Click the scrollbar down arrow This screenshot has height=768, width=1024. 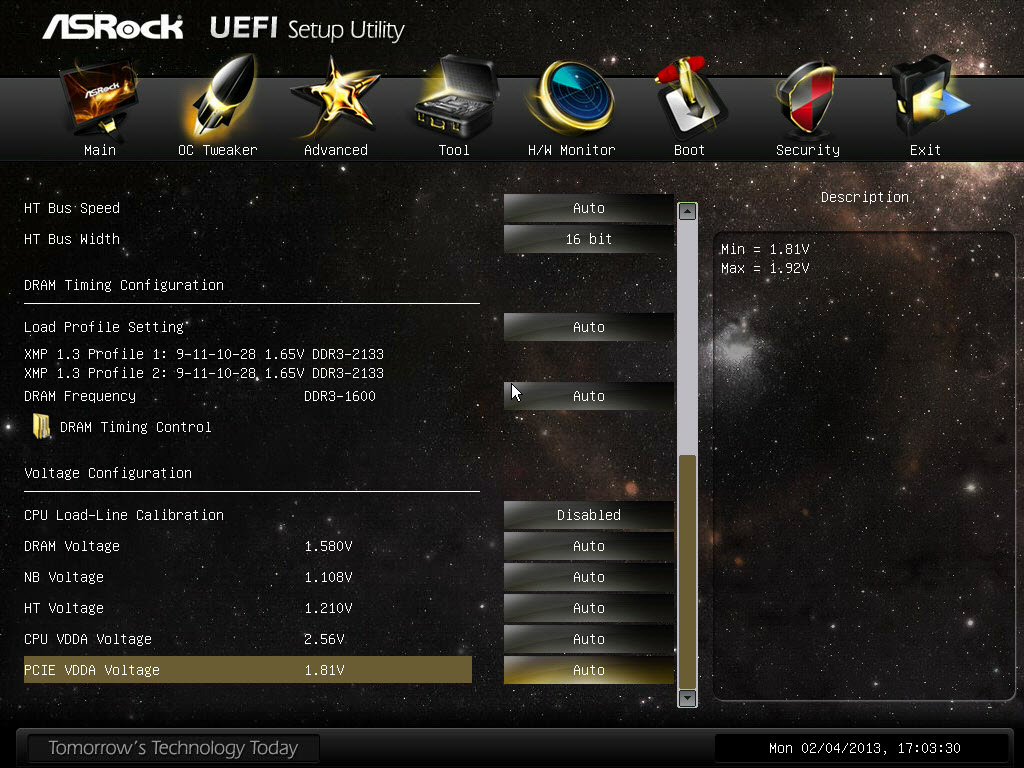pos(687,697)
